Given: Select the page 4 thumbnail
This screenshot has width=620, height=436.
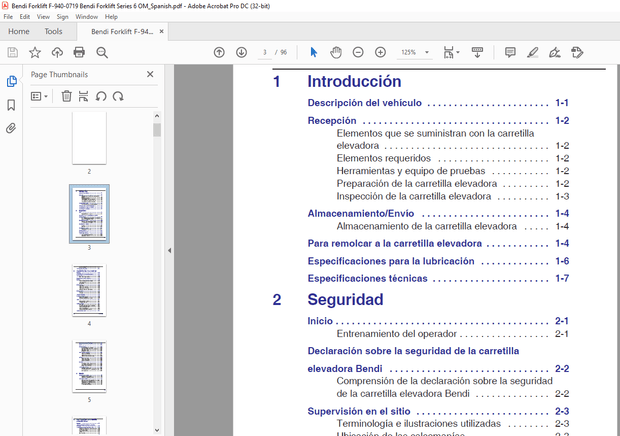Looking at the screenshot, I should point(89,290).
